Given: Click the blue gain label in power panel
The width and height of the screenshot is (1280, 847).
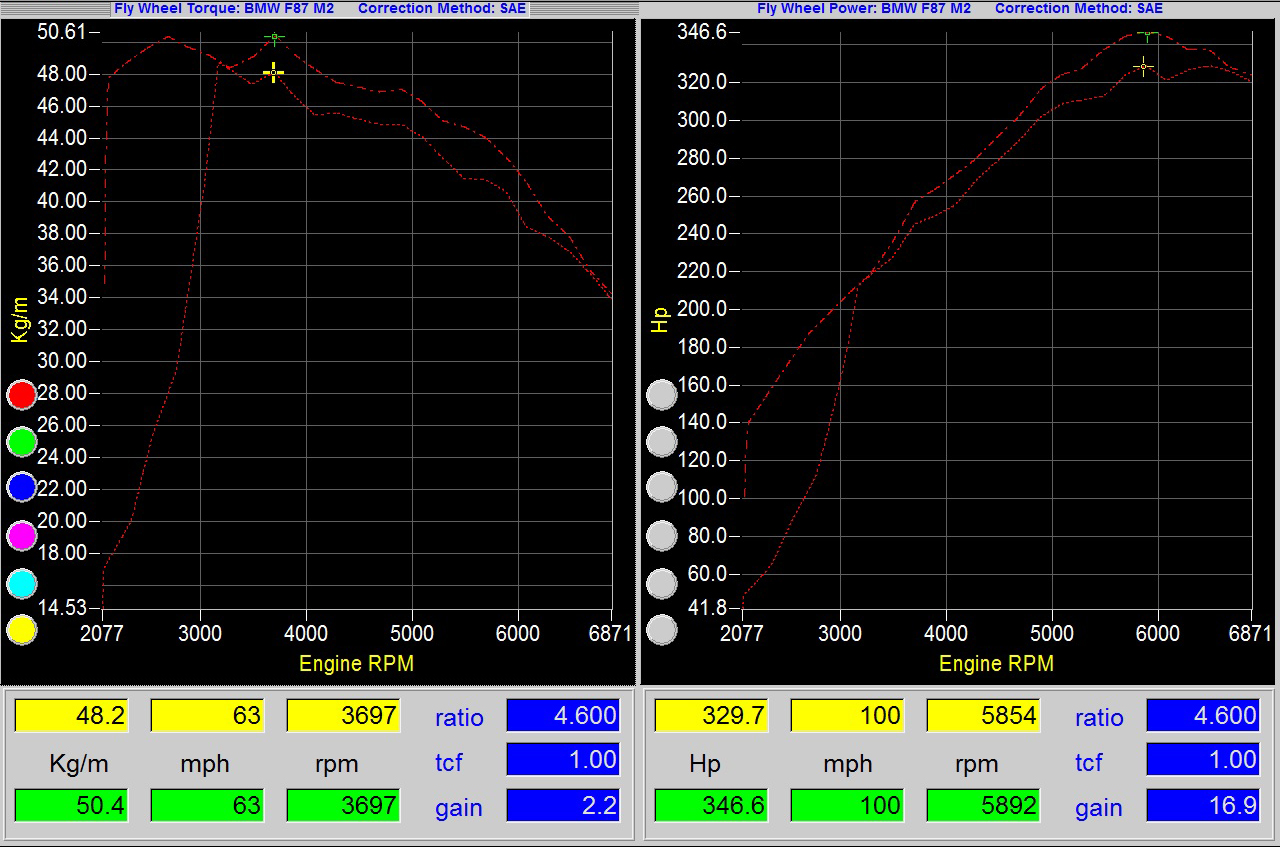Looking at the screenshot, I should [1098, 808].
